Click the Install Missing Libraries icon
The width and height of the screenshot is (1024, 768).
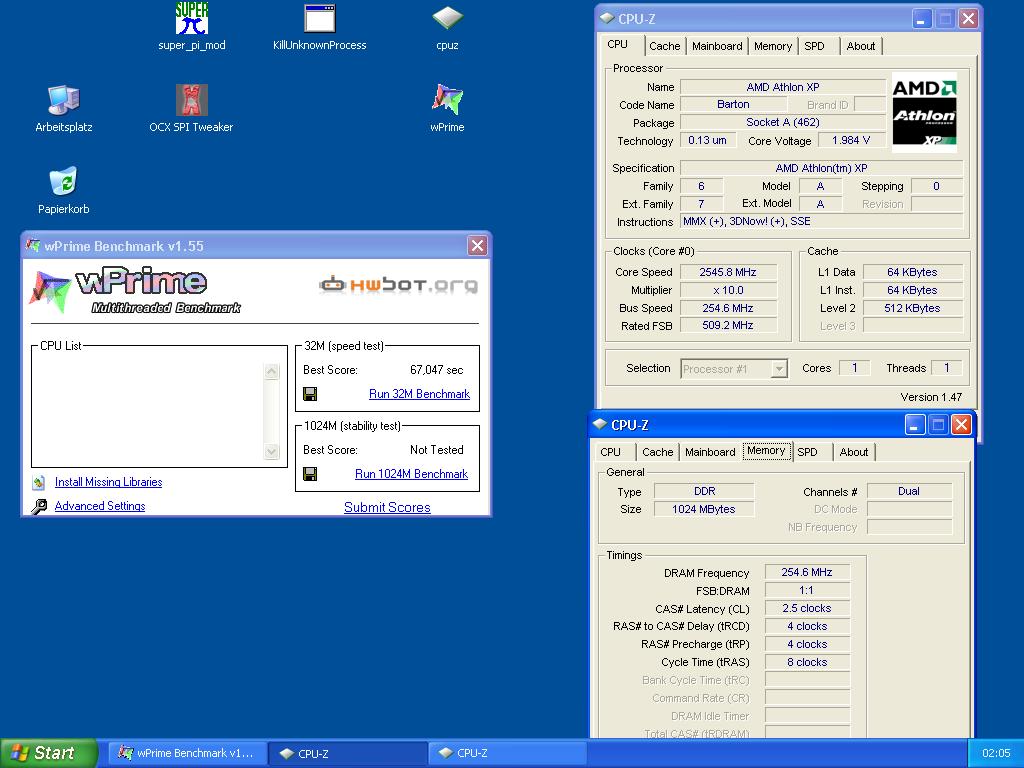coord(39,482)
